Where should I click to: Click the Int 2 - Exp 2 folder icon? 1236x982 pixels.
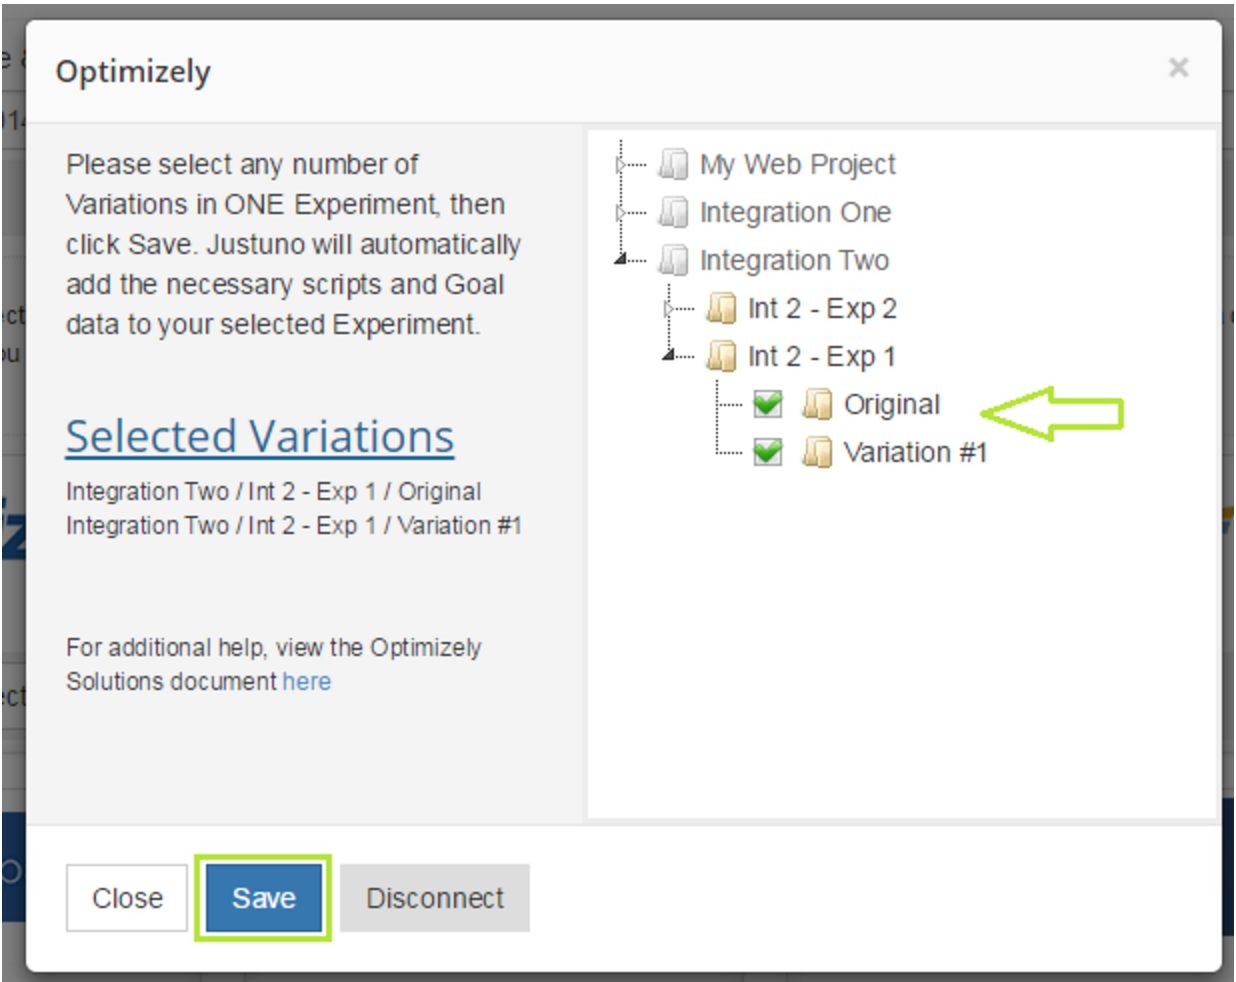[x=721, y=308]
